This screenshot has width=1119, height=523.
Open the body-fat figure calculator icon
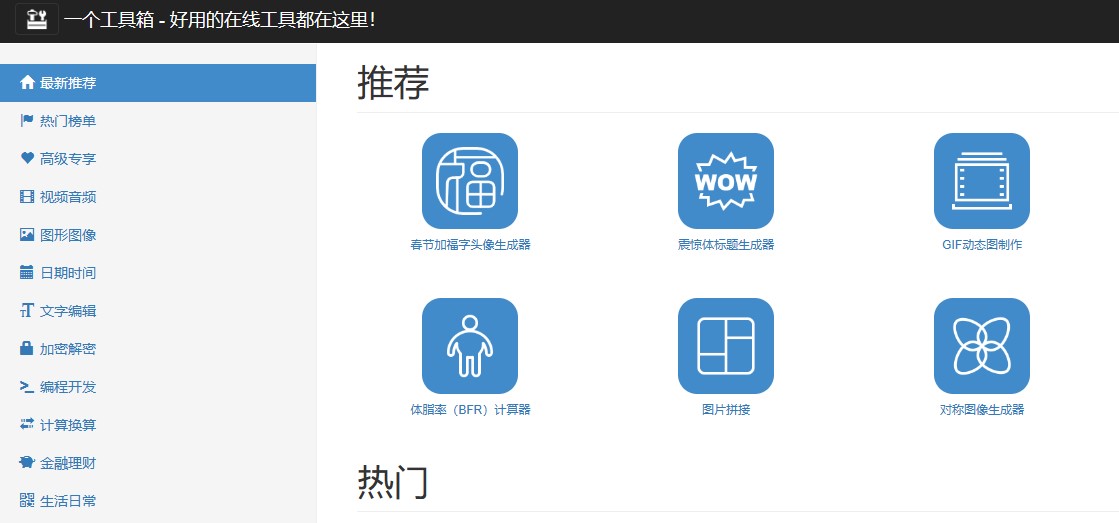(470, 346)
